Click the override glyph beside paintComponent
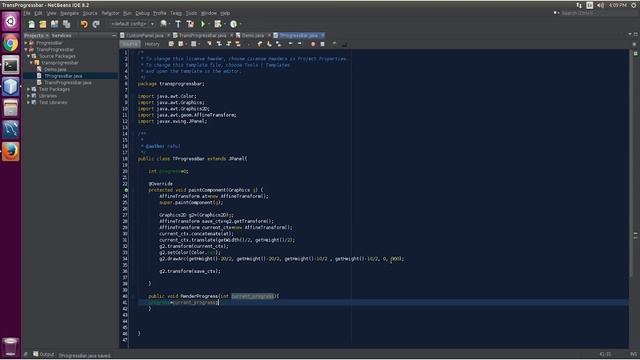This screenshot has height=360, width=640. pos(126,190)
